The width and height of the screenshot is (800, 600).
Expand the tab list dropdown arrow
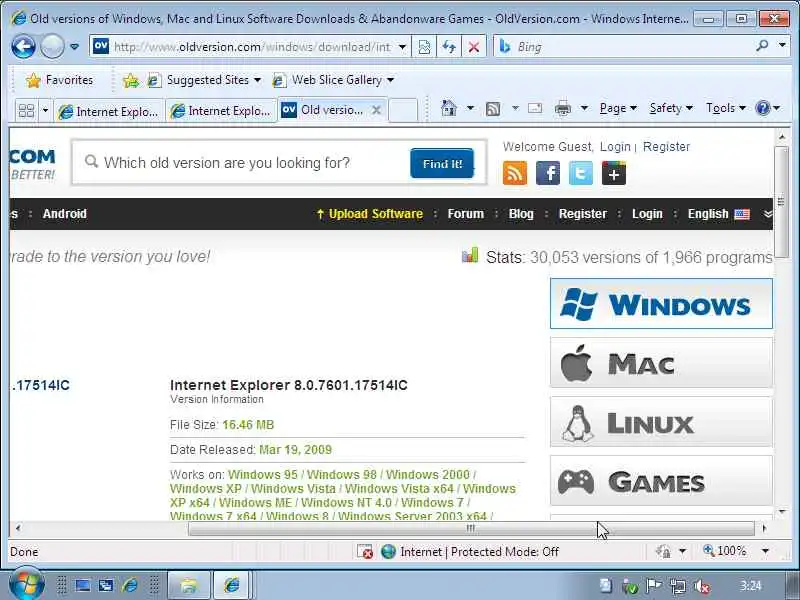click(45, 110)
